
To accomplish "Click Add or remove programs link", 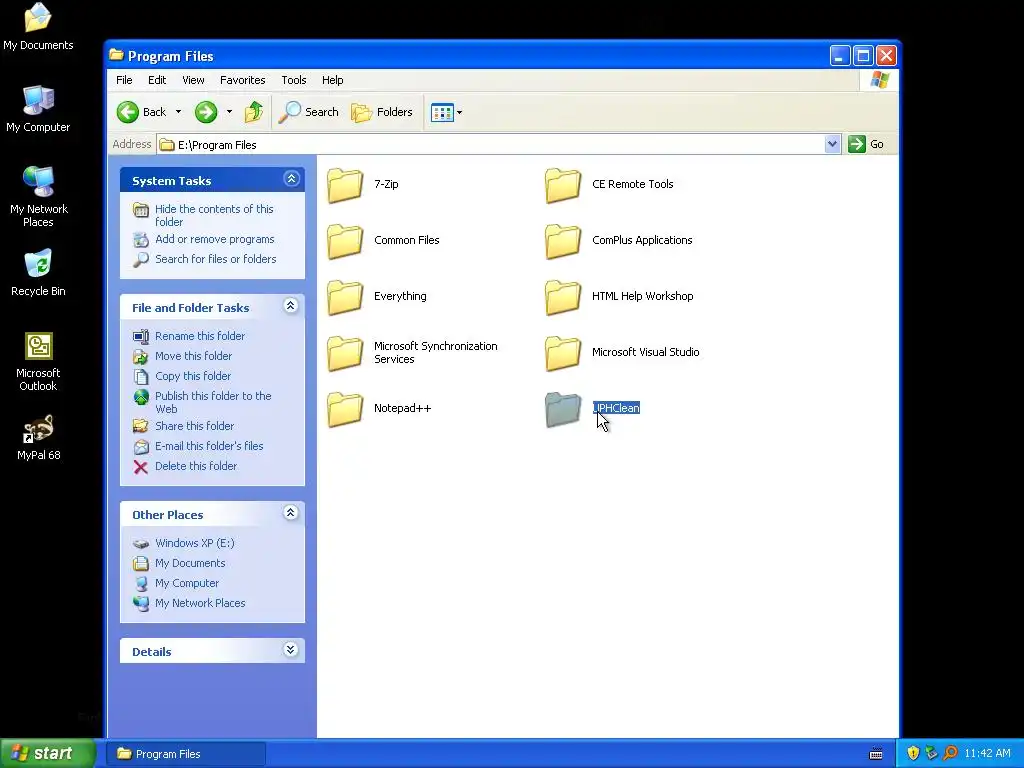I will [215, 240].
